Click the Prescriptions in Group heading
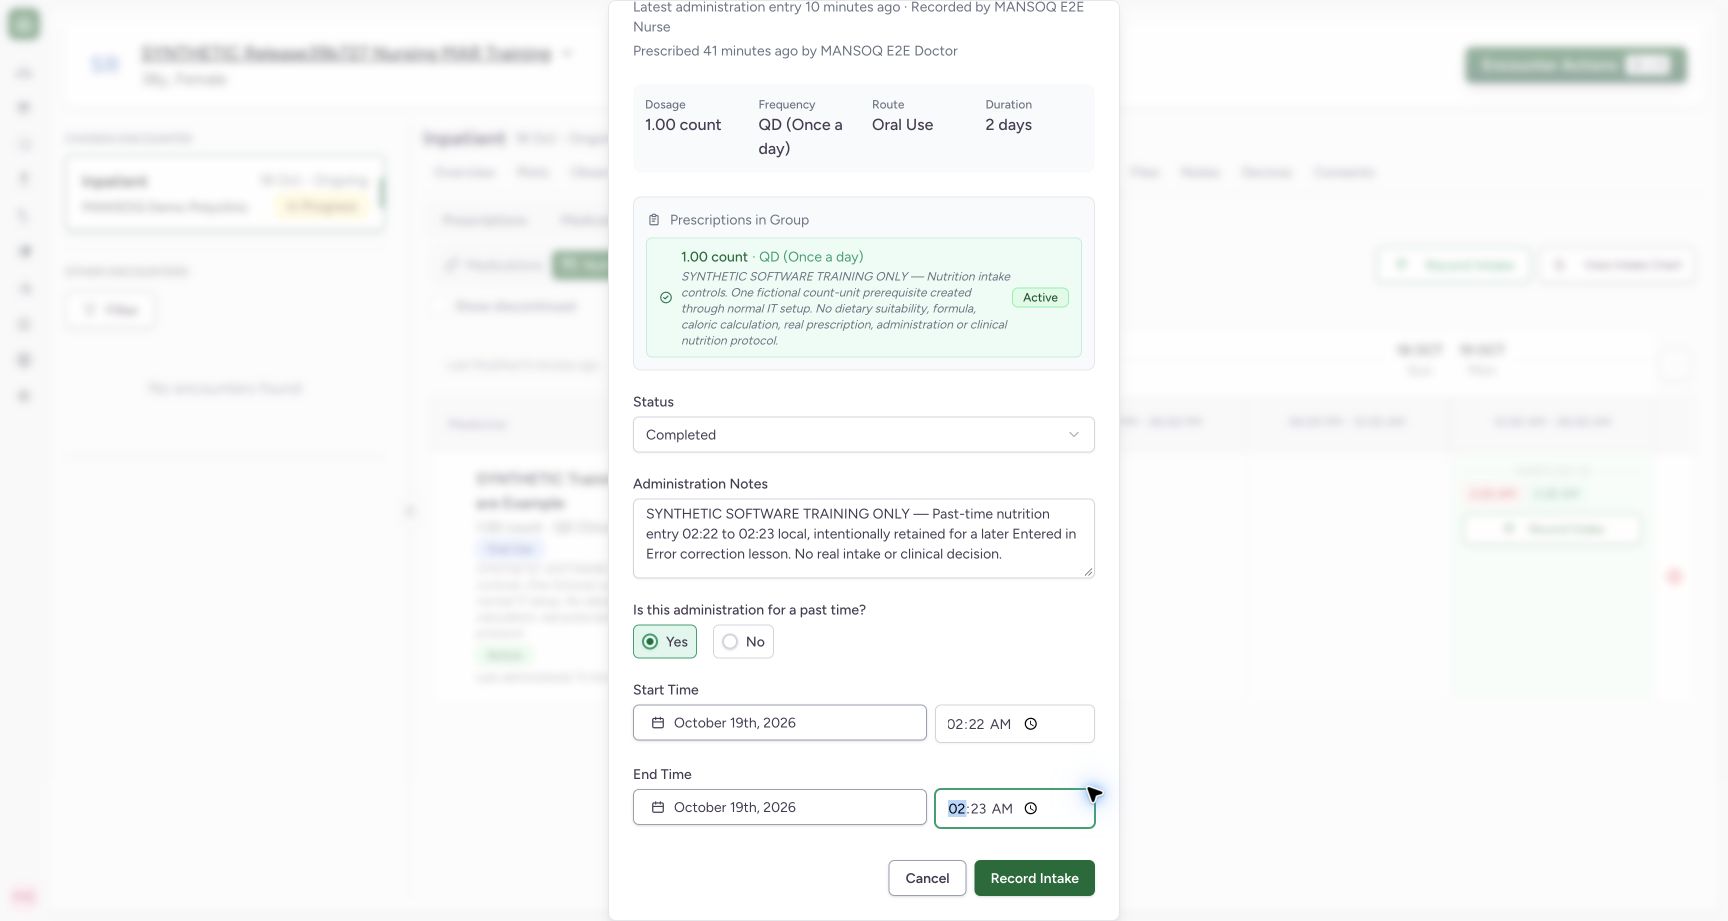 (739, 220)
